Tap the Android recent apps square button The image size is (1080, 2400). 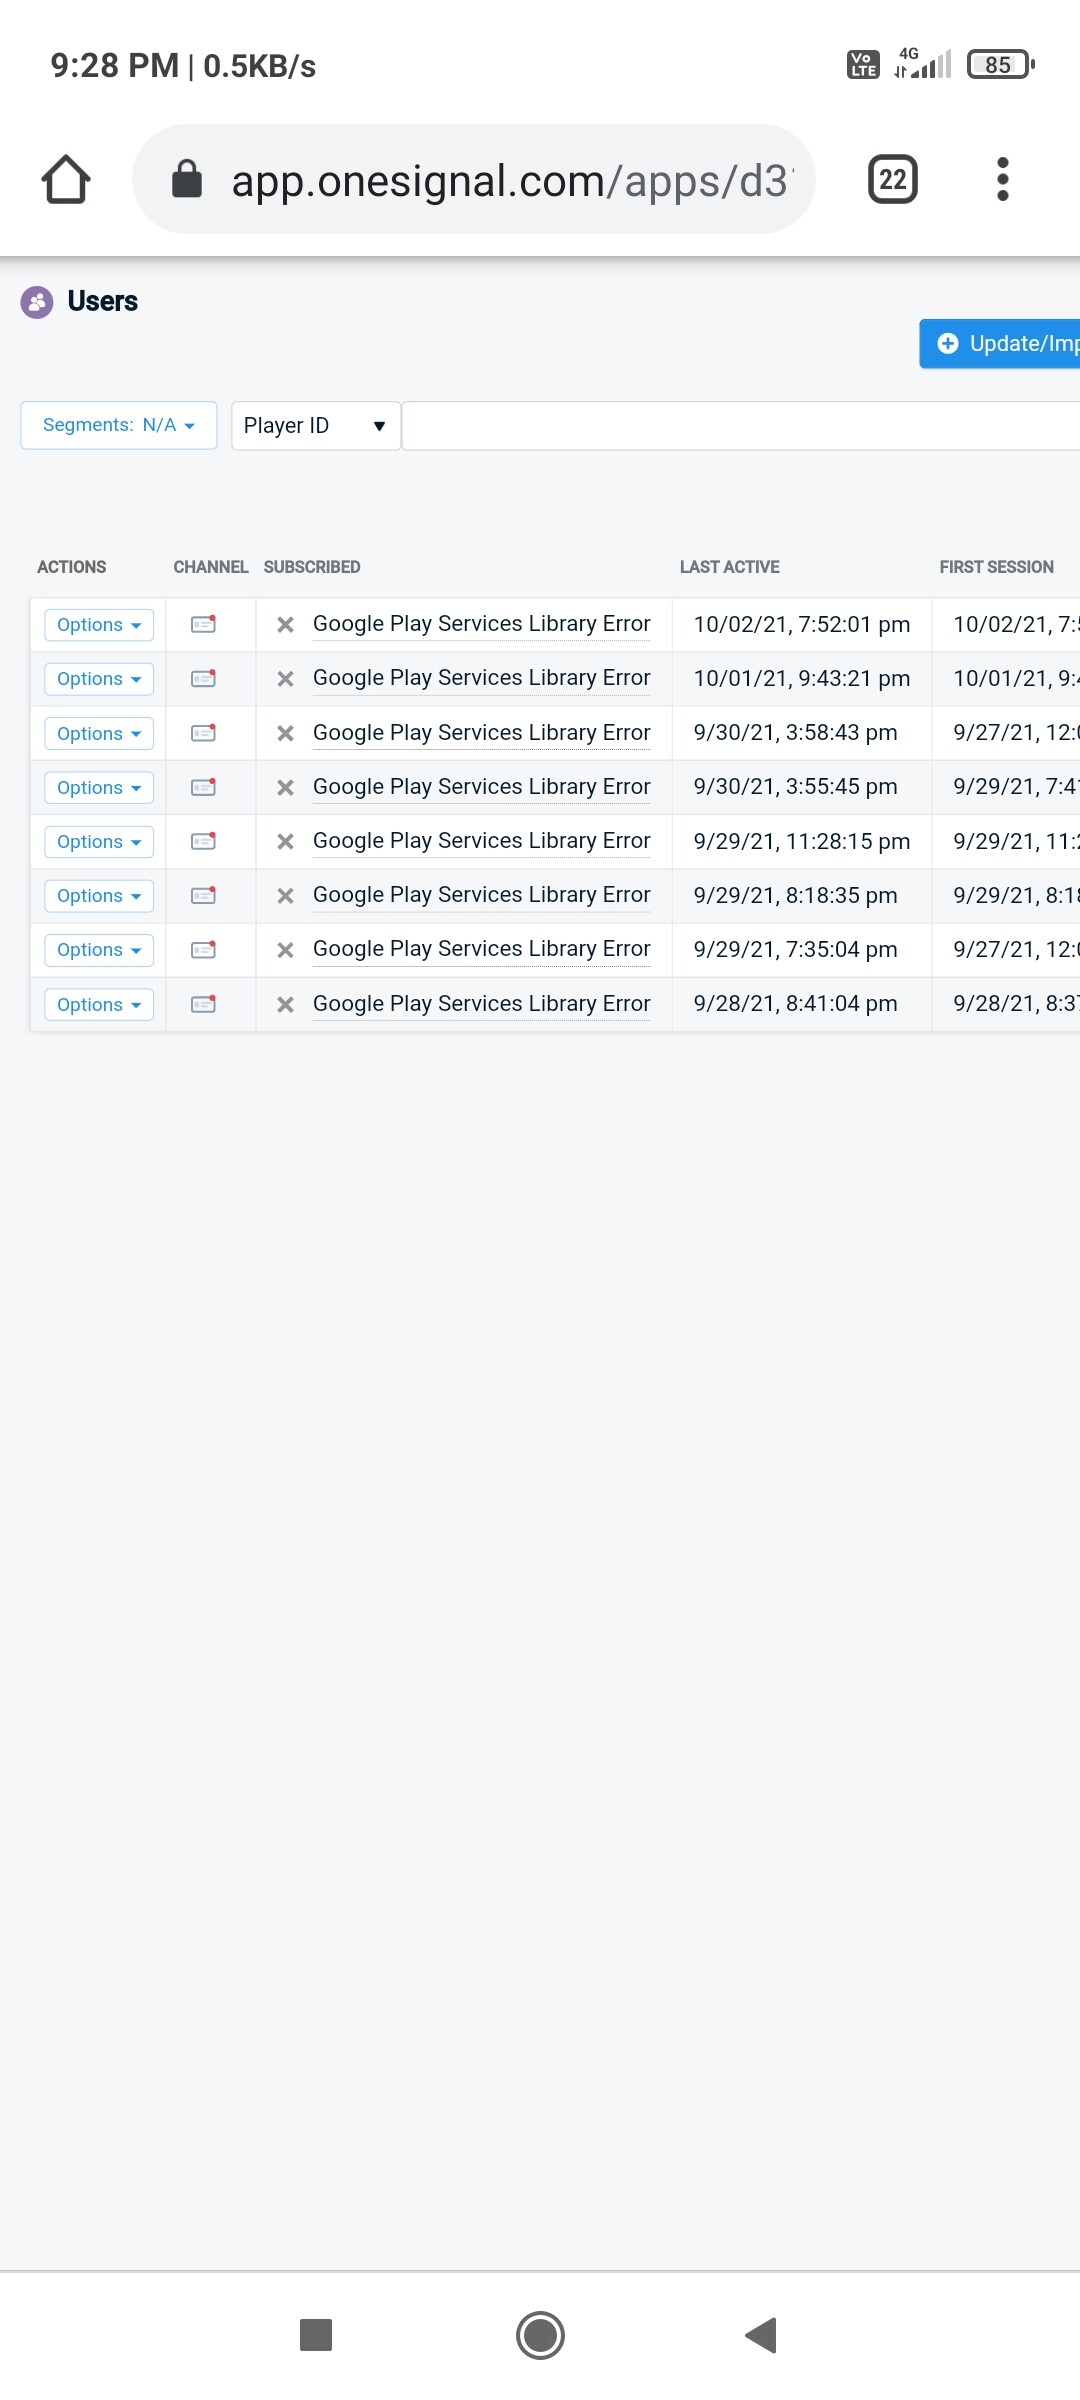point(316,2335)
